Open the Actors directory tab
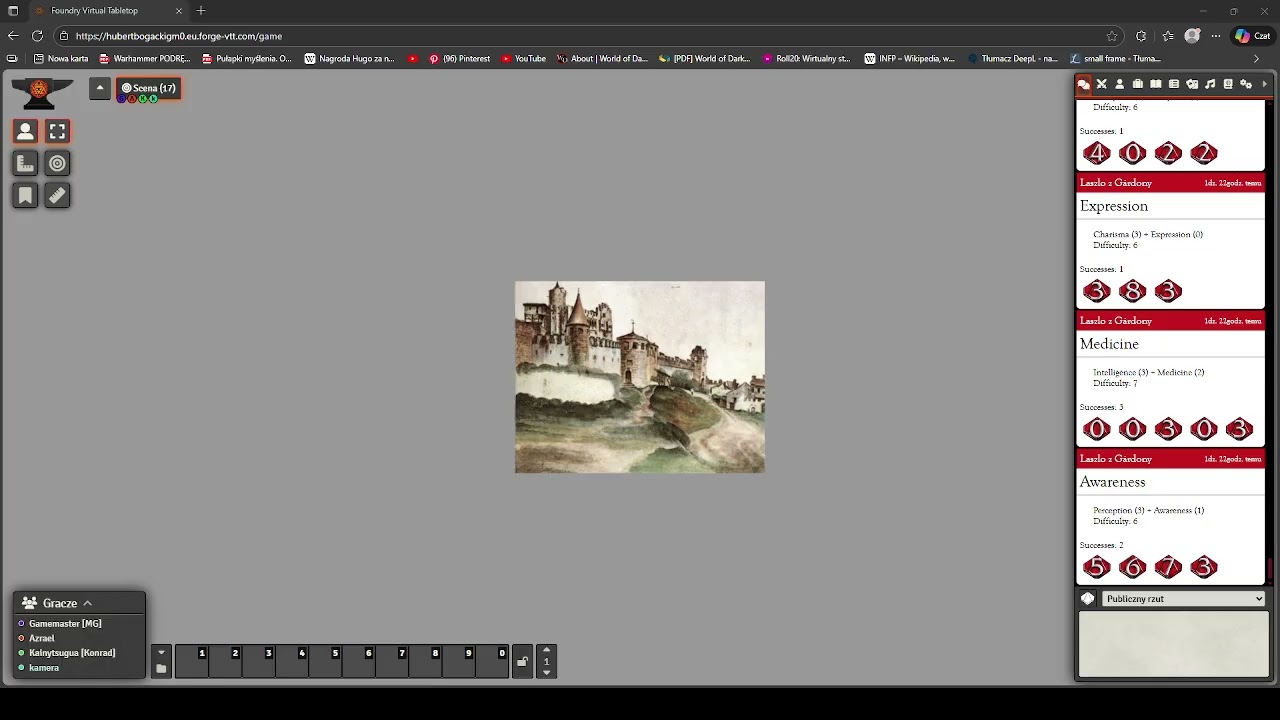Image resolution: width=1280 pixels, height=720 pixels. pyautogui.click(x=1120, y=84)
